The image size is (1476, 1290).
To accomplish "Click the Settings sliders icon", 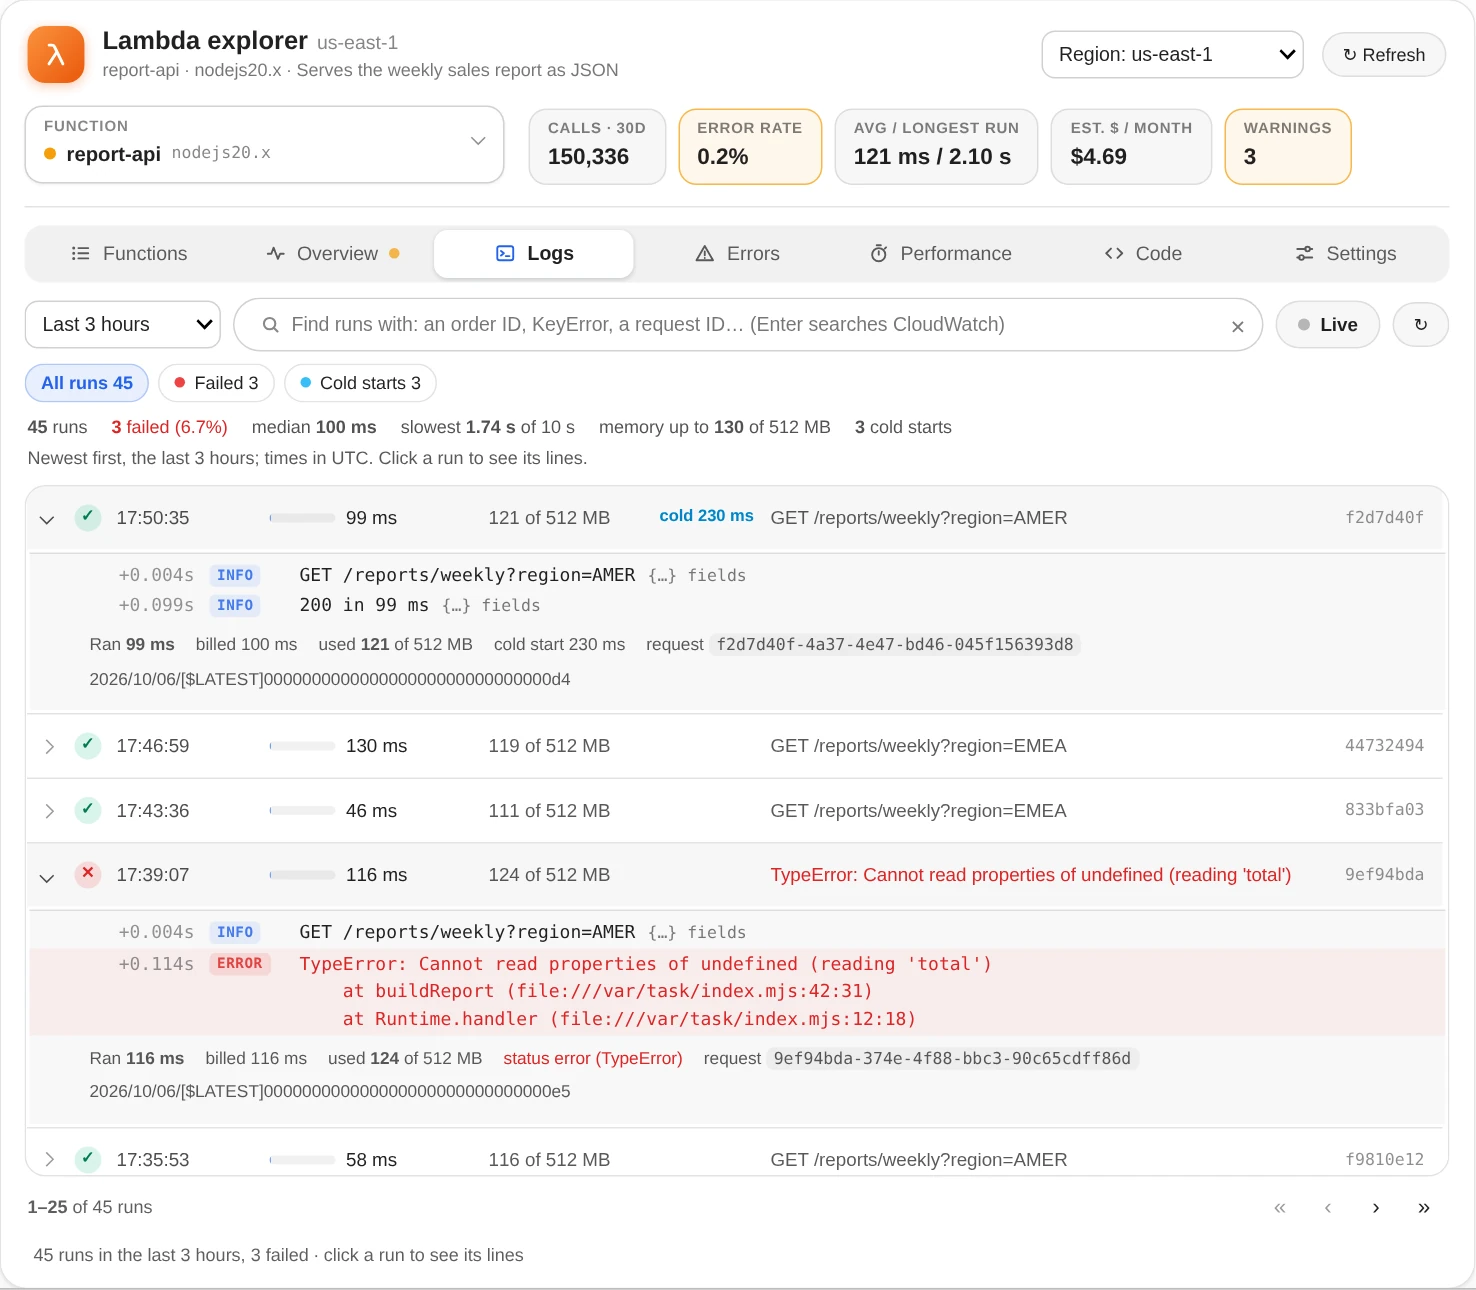I will 1305,254.
